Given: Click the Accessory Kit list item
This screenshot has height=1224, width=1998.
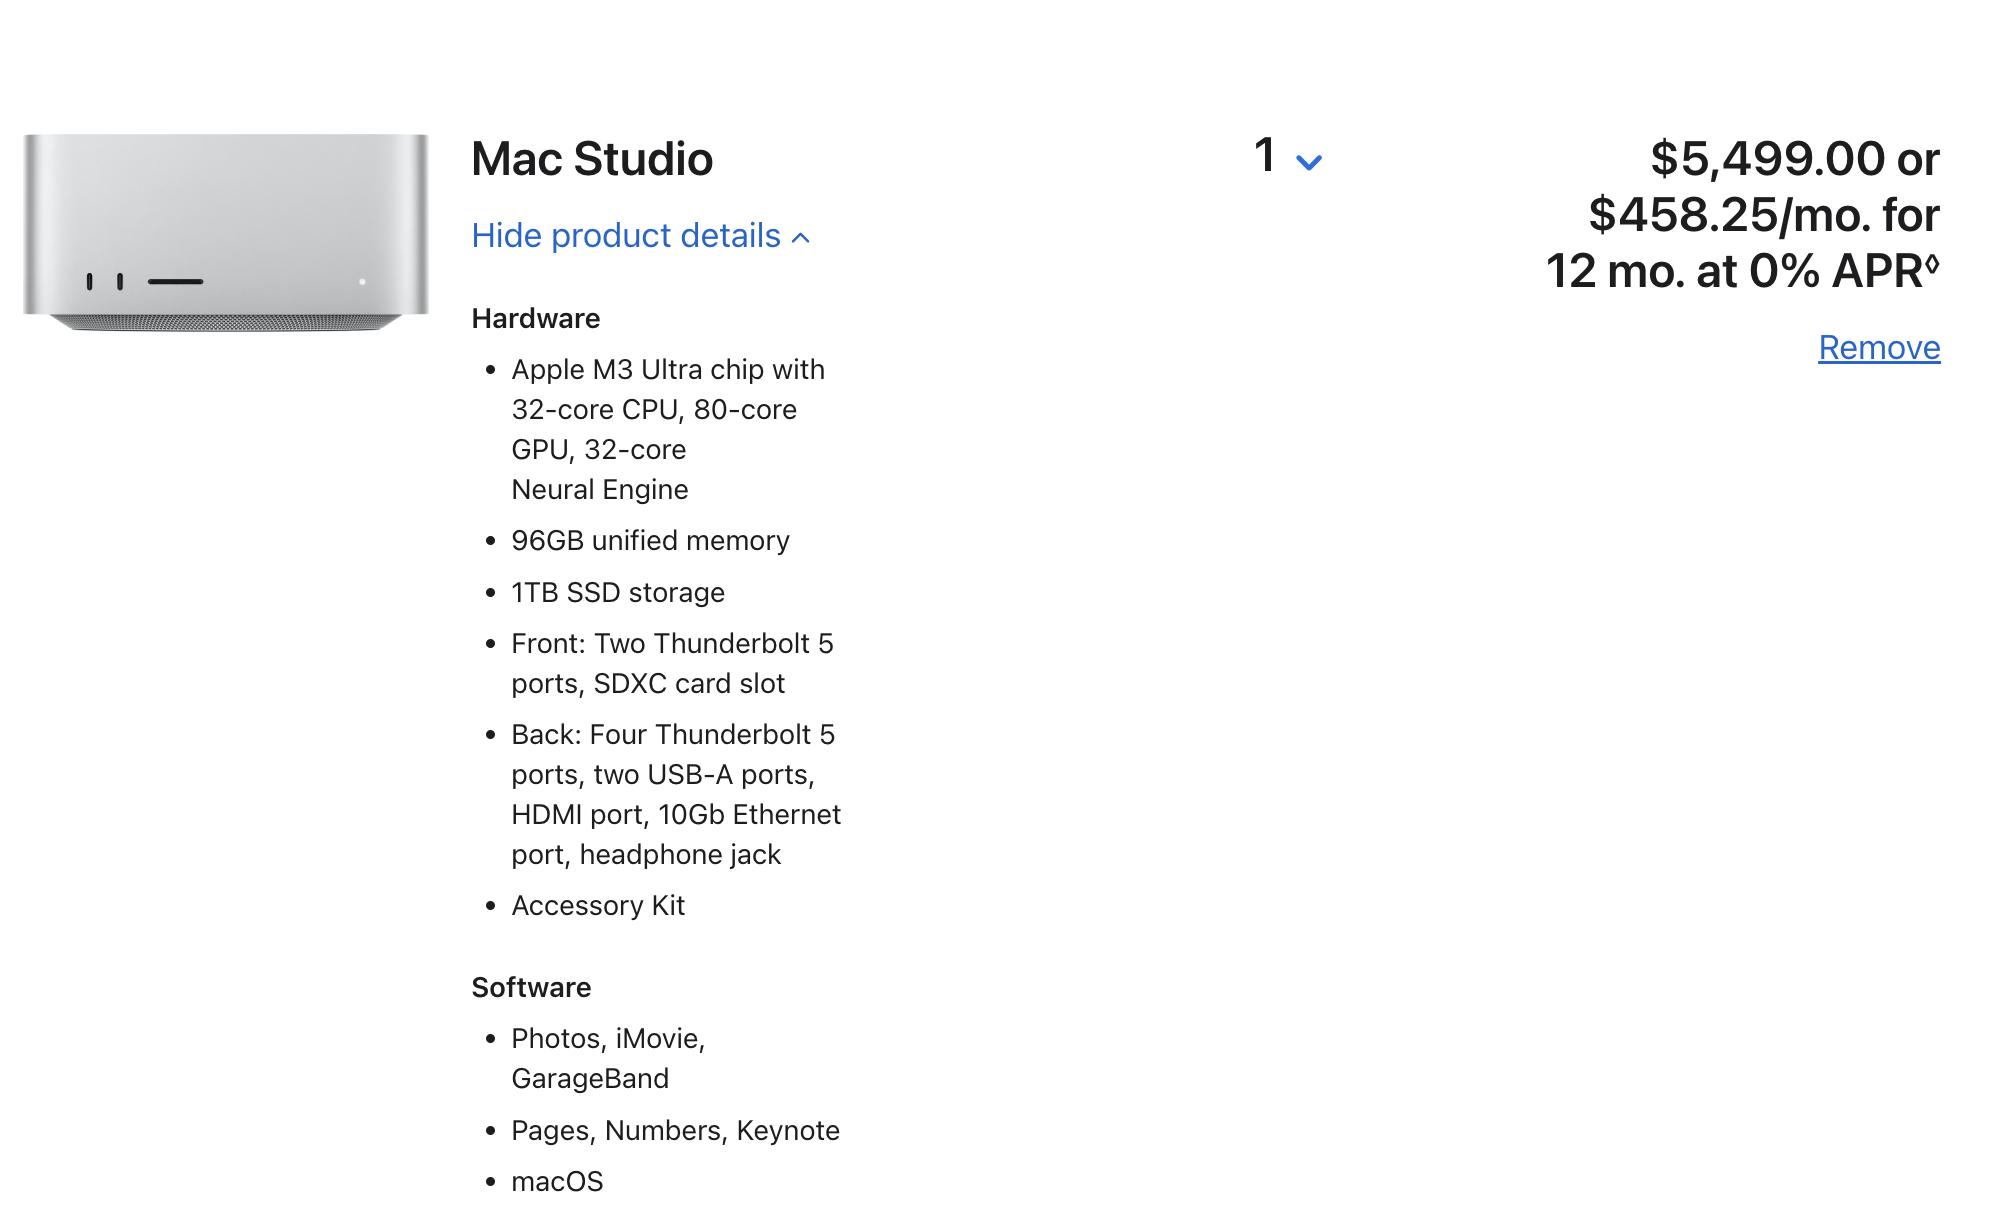Looking at the screenshot, I should coord(598,906).
